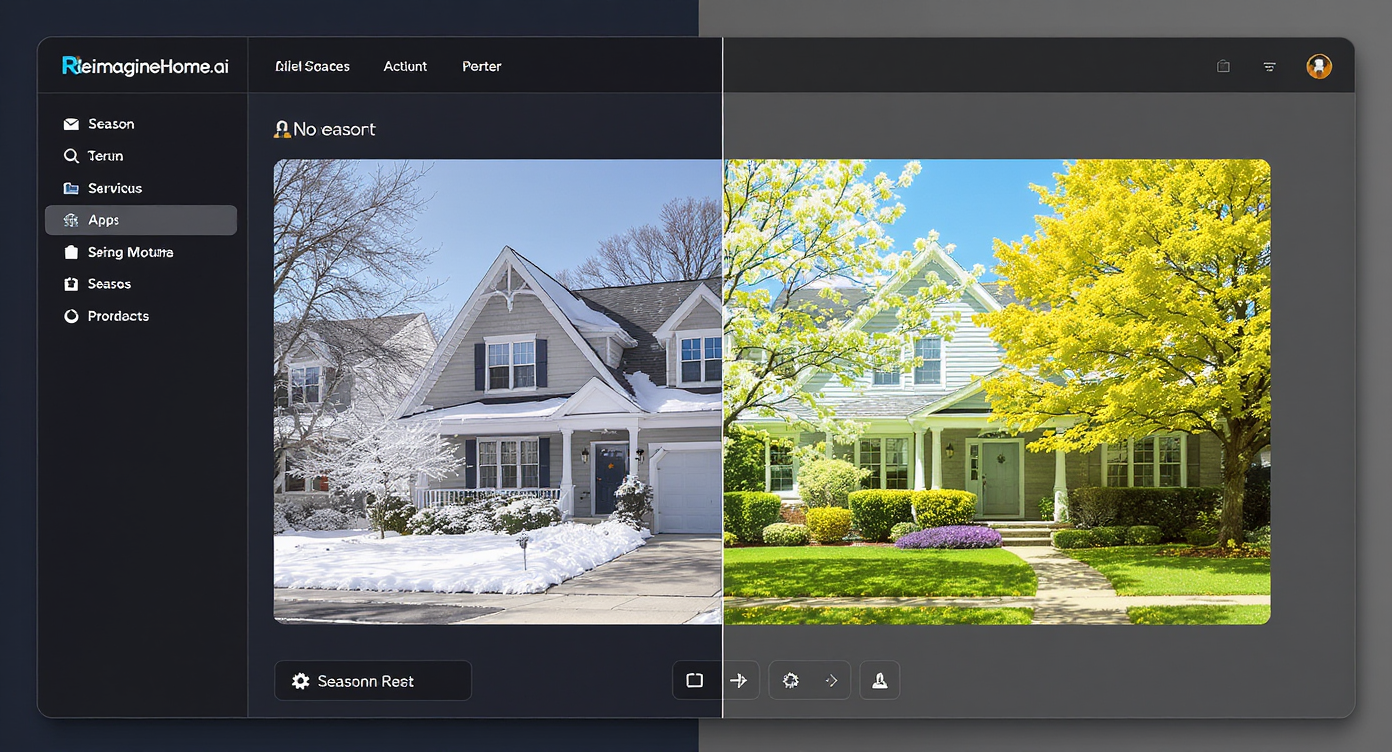1392x752 pixels.
Task: Expand the gear-and-chevron control below images
Action: [x=809, y=680]
